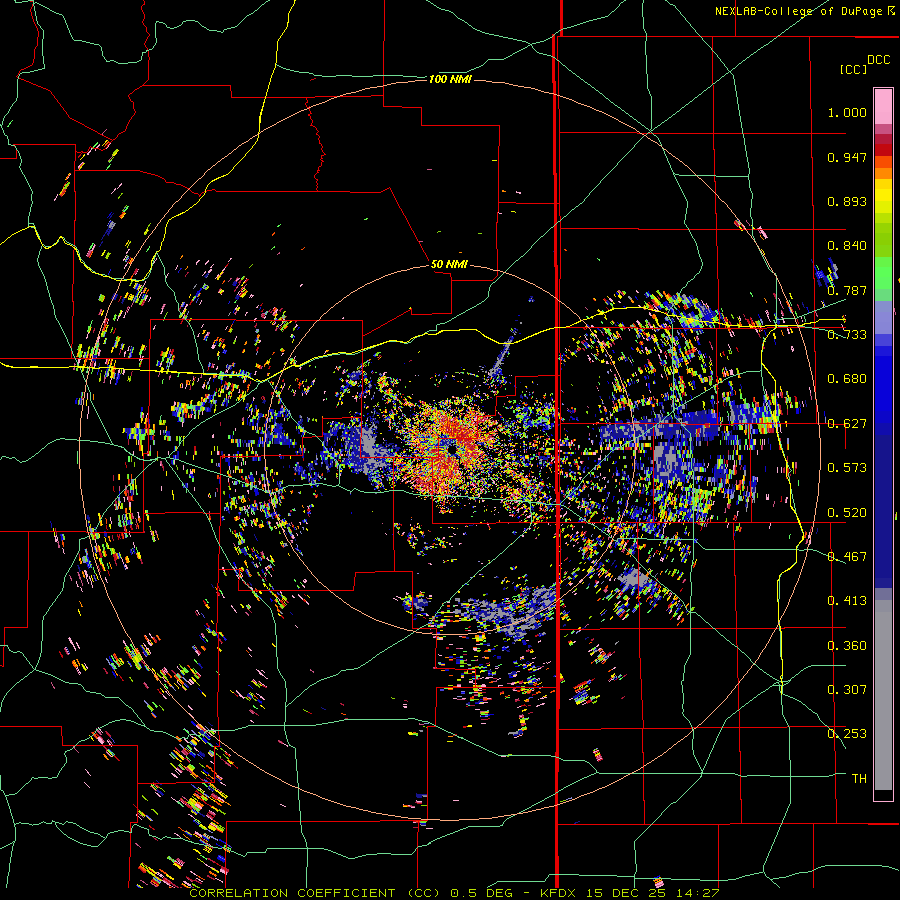Select the 0.573 scale value
900x900 pixels.
coord(847,468)
